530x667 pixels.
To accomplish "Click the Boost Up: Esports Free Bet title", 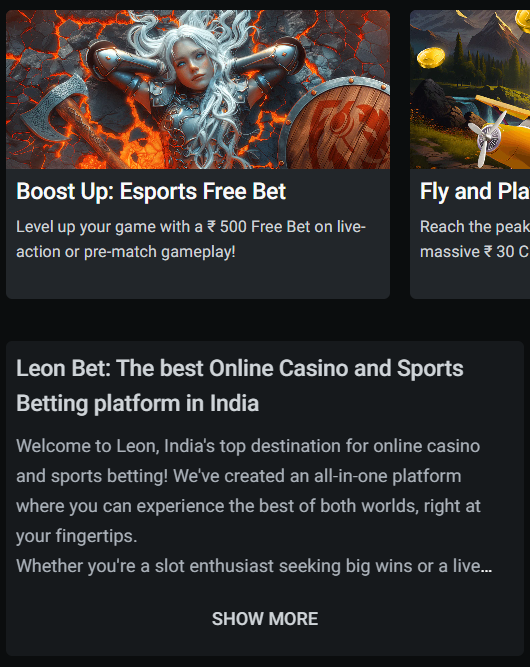I will tap(151, 191).
